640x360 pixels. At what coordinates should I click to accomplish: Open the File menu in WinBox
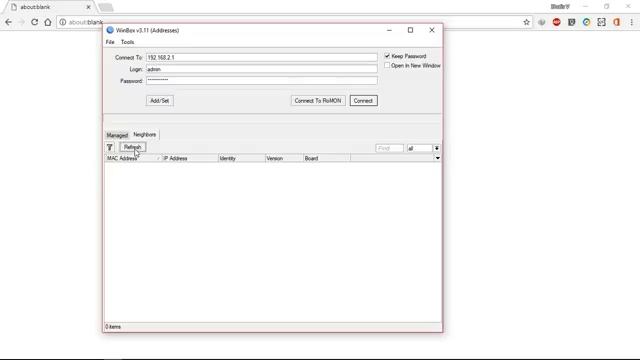click(x=110, y=42)
